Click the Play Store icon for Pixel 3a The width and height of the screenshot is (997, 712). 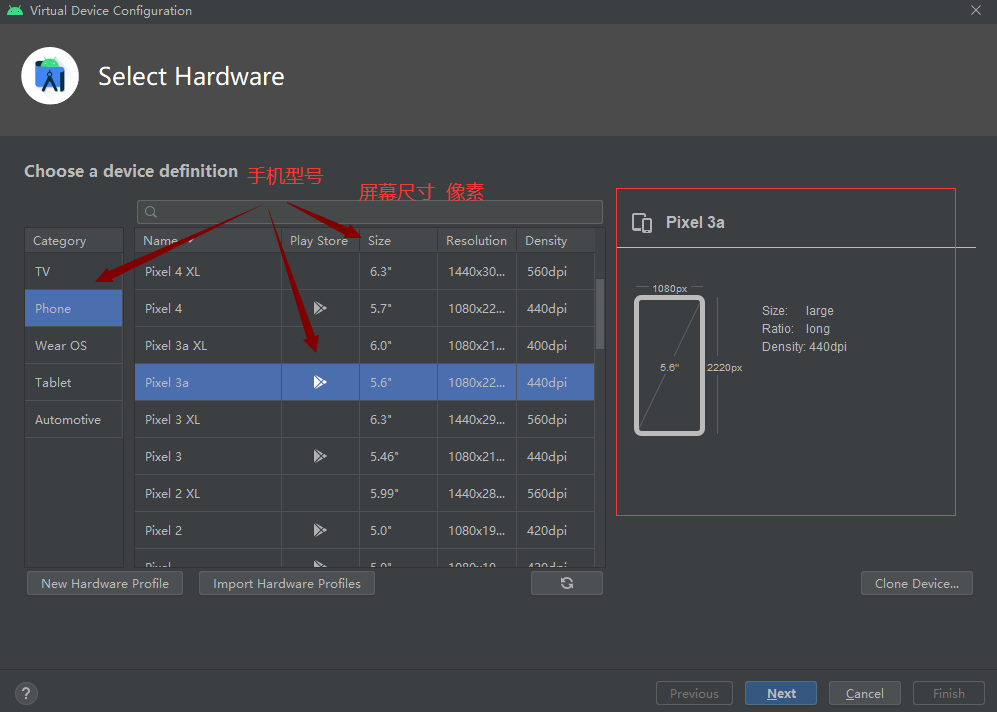(x=320, y=381)
